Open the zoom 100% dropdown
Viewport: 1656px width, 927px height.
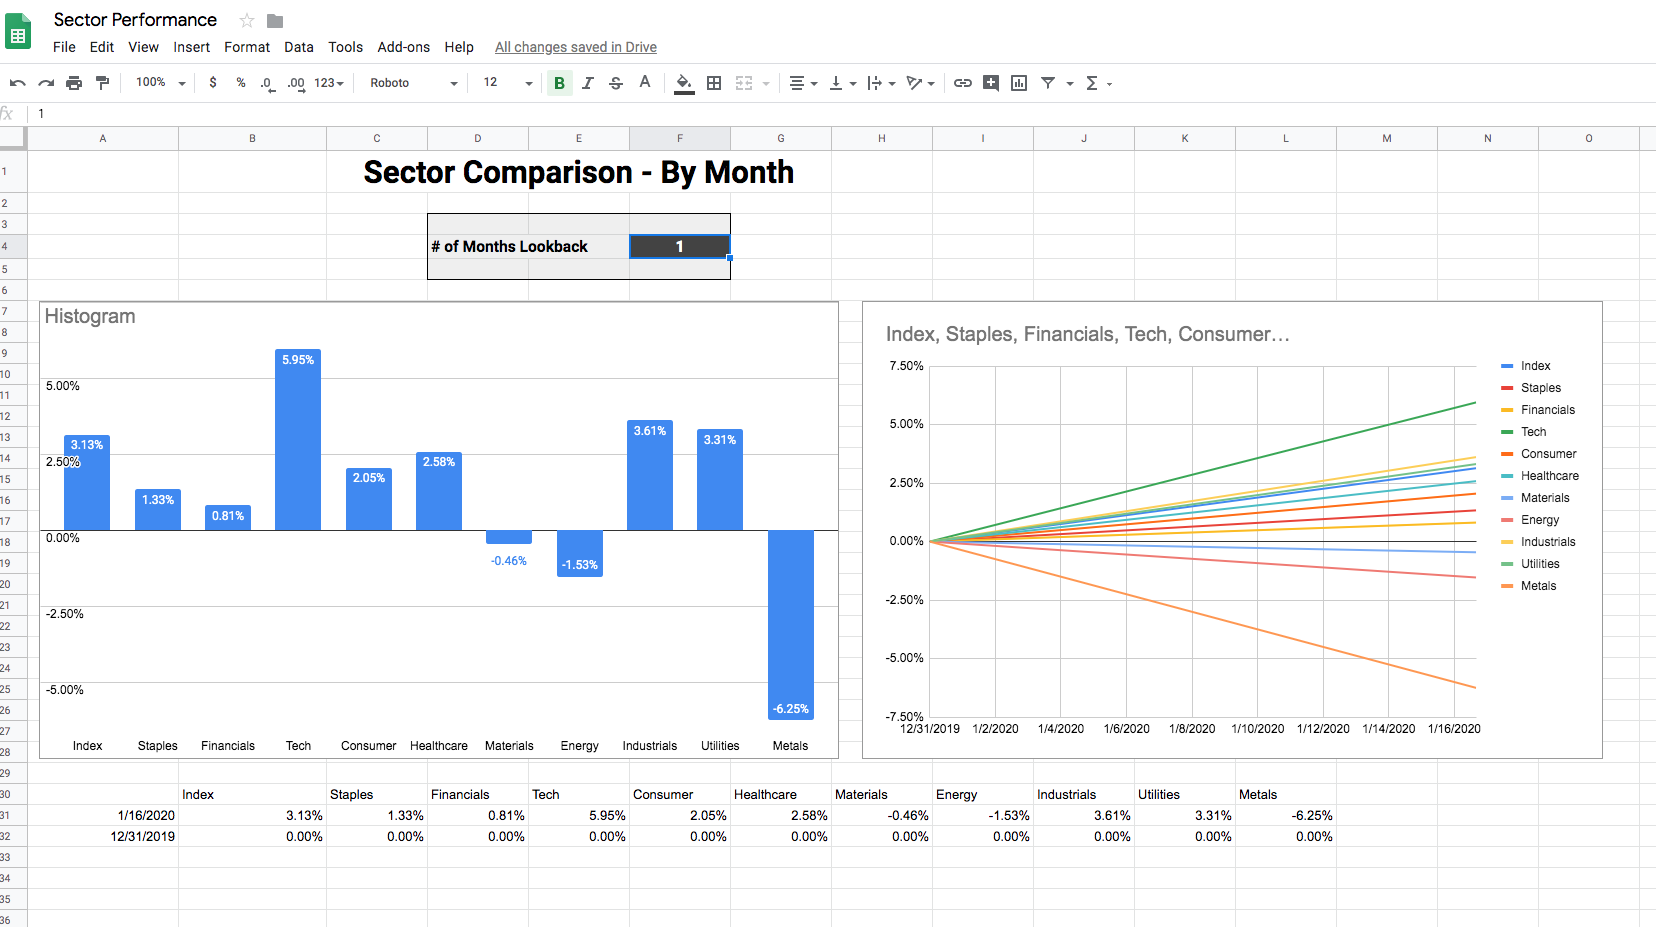[160, 83]
